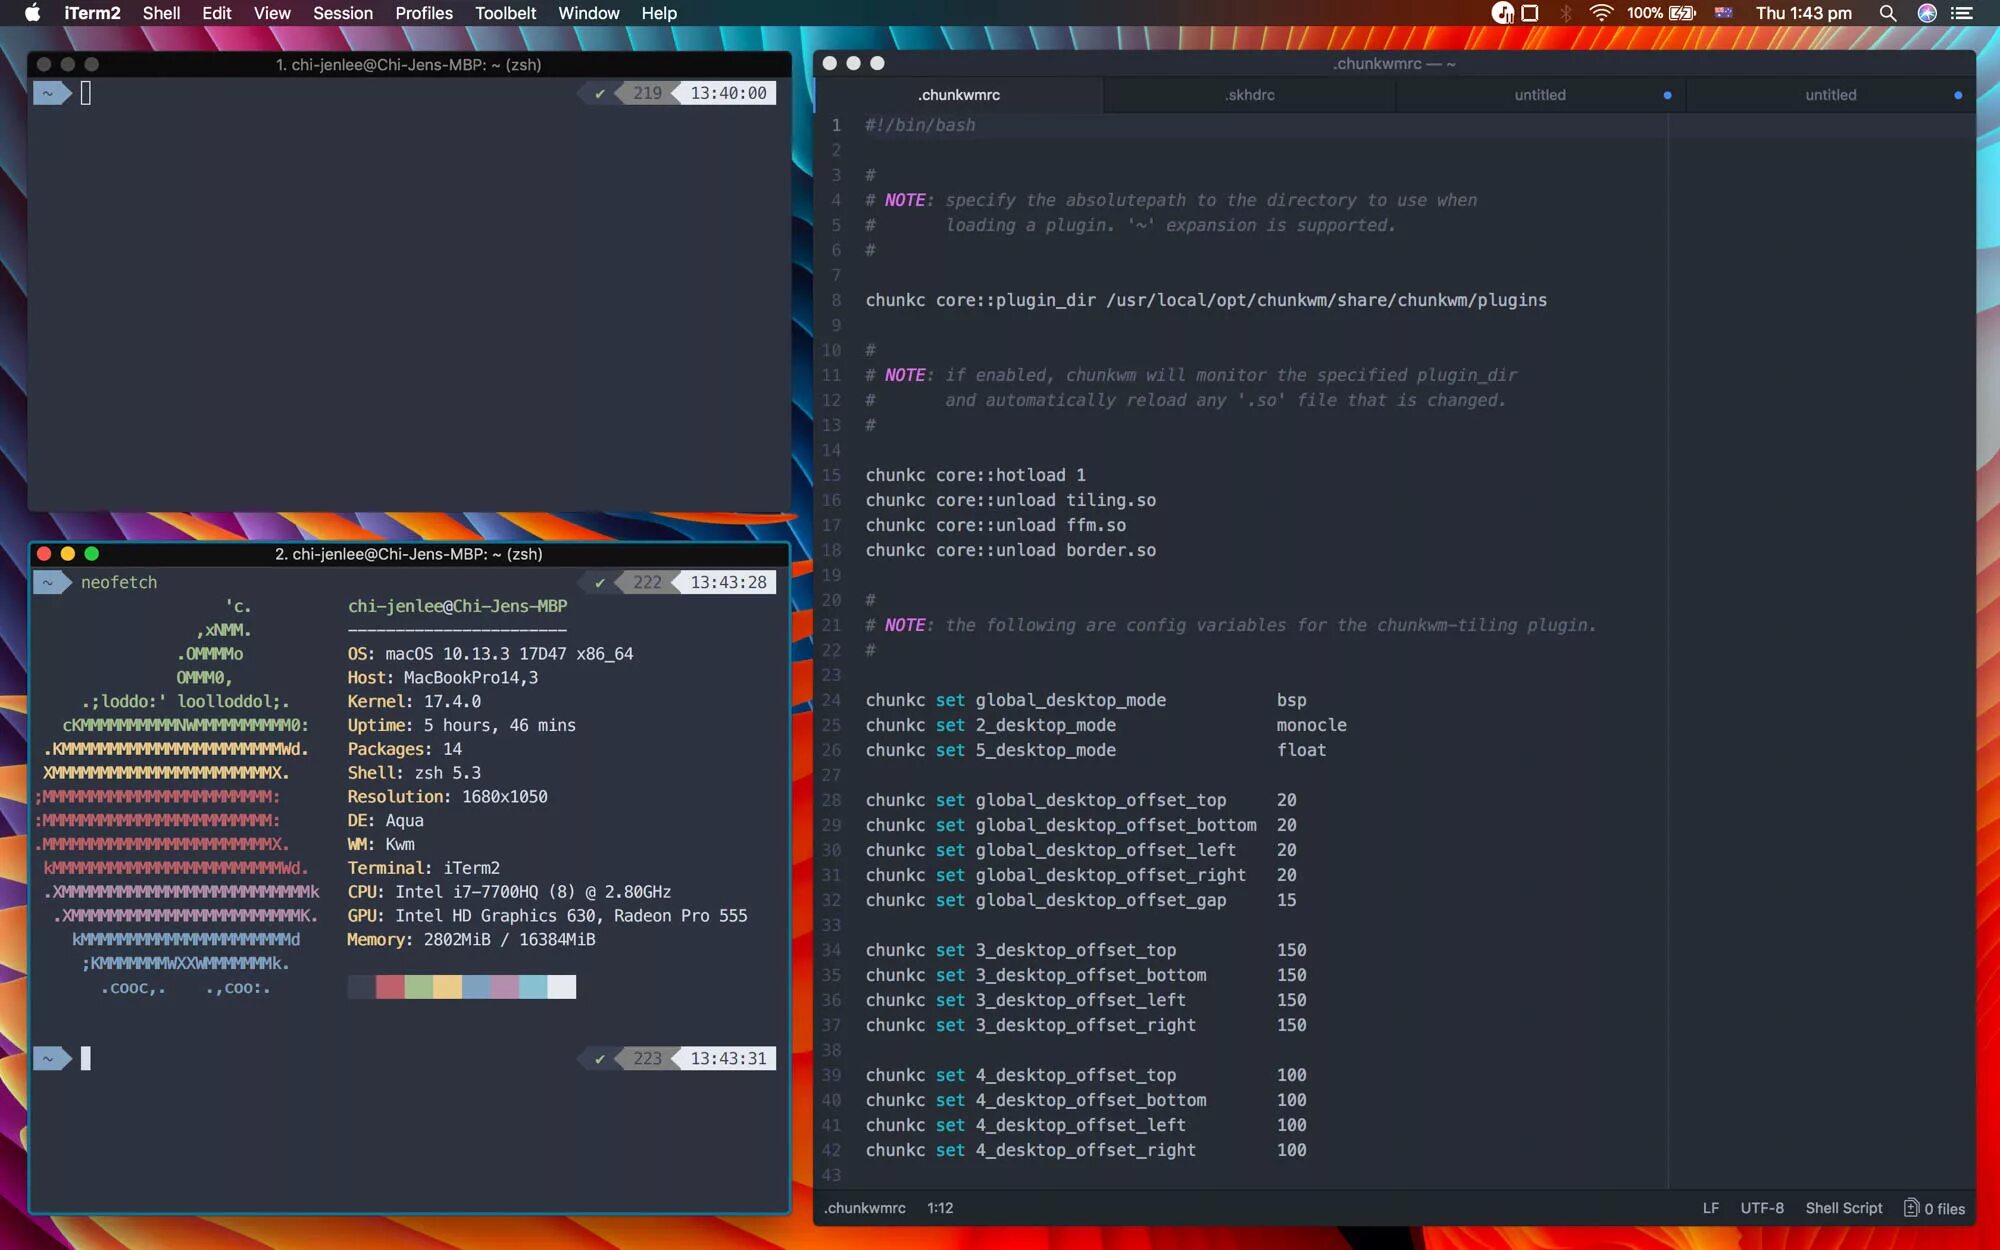This screenshot has width=2000, height=1250.
Task: Click the modified dot on third untitled tab
Action: coord(1667,96)
